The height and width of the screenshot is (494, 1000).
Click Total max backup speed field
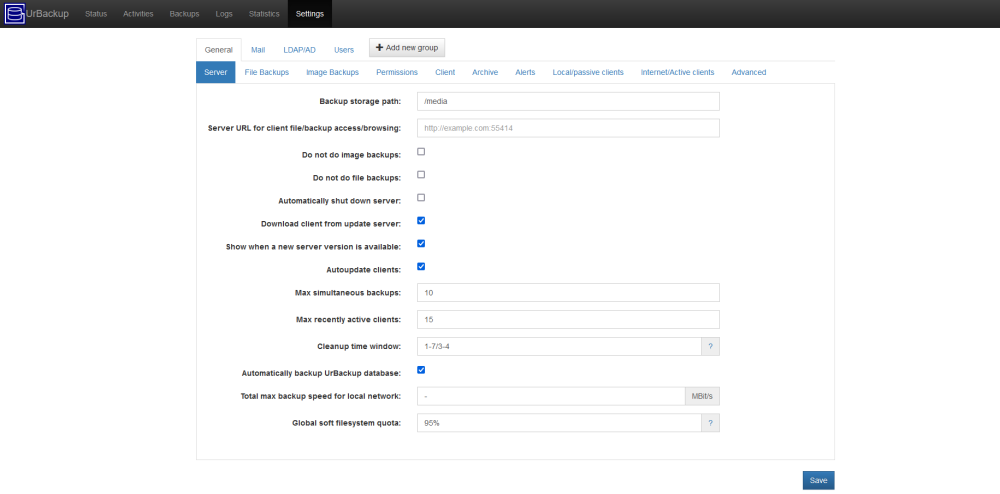point(551,396)
